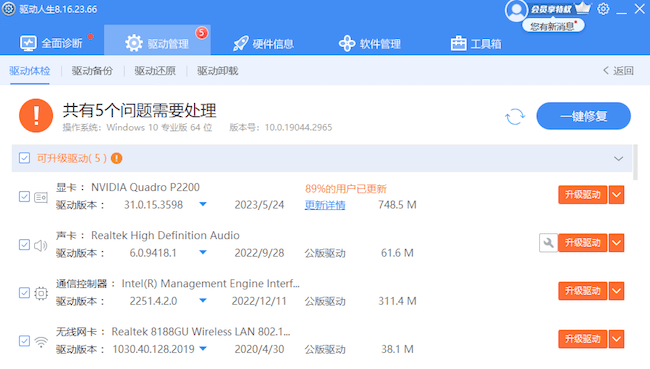
Task: Open upgrade options arrow for Intel Management Engine
Action: point(616,291)
